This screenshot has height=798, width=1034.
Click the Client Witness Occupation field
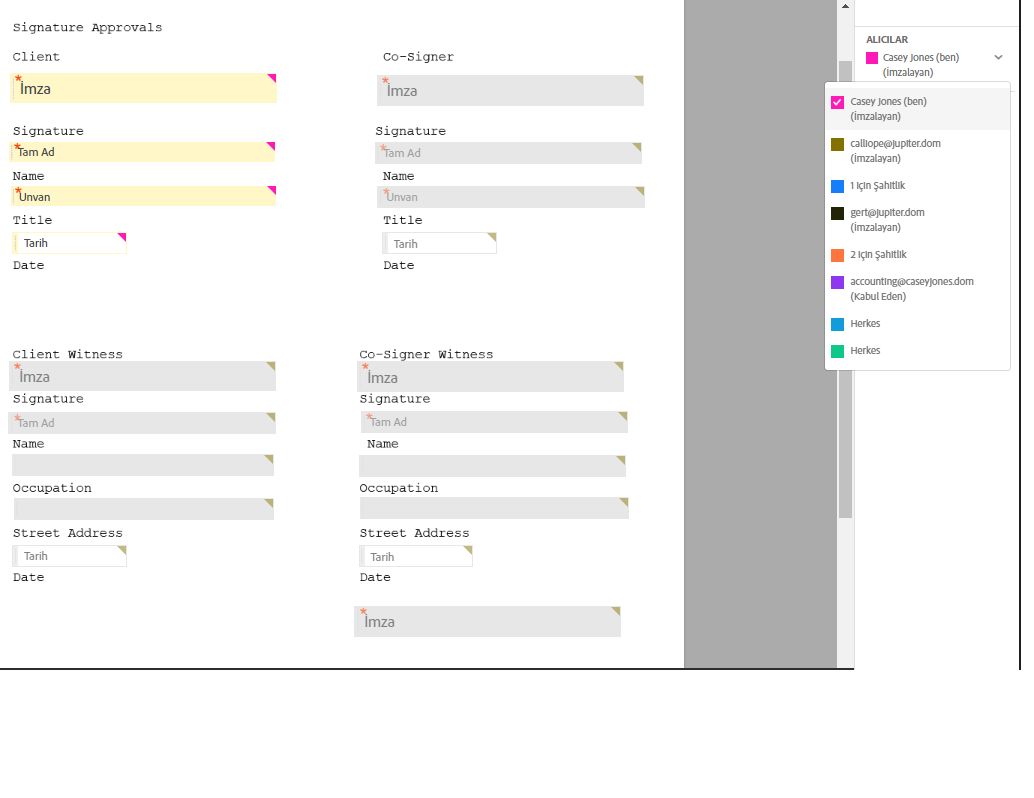tap(143, 465)
